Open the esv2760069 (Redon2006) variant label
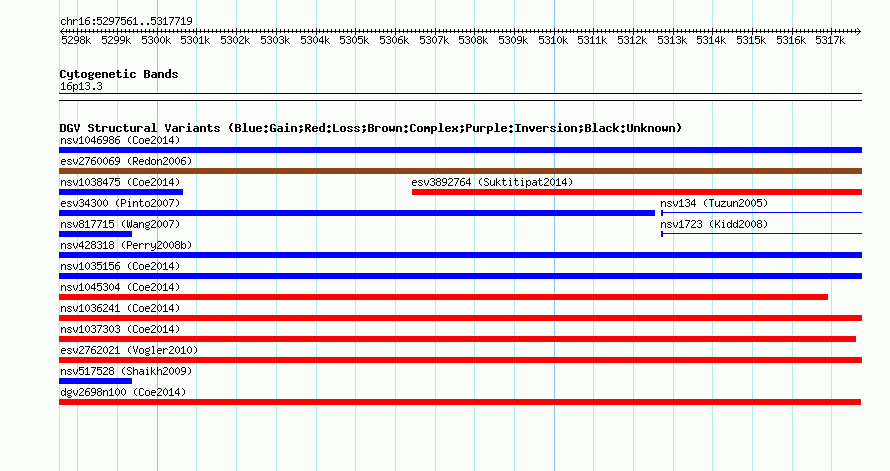The height and width of the screenshot is (471, 890). [126, 161]
